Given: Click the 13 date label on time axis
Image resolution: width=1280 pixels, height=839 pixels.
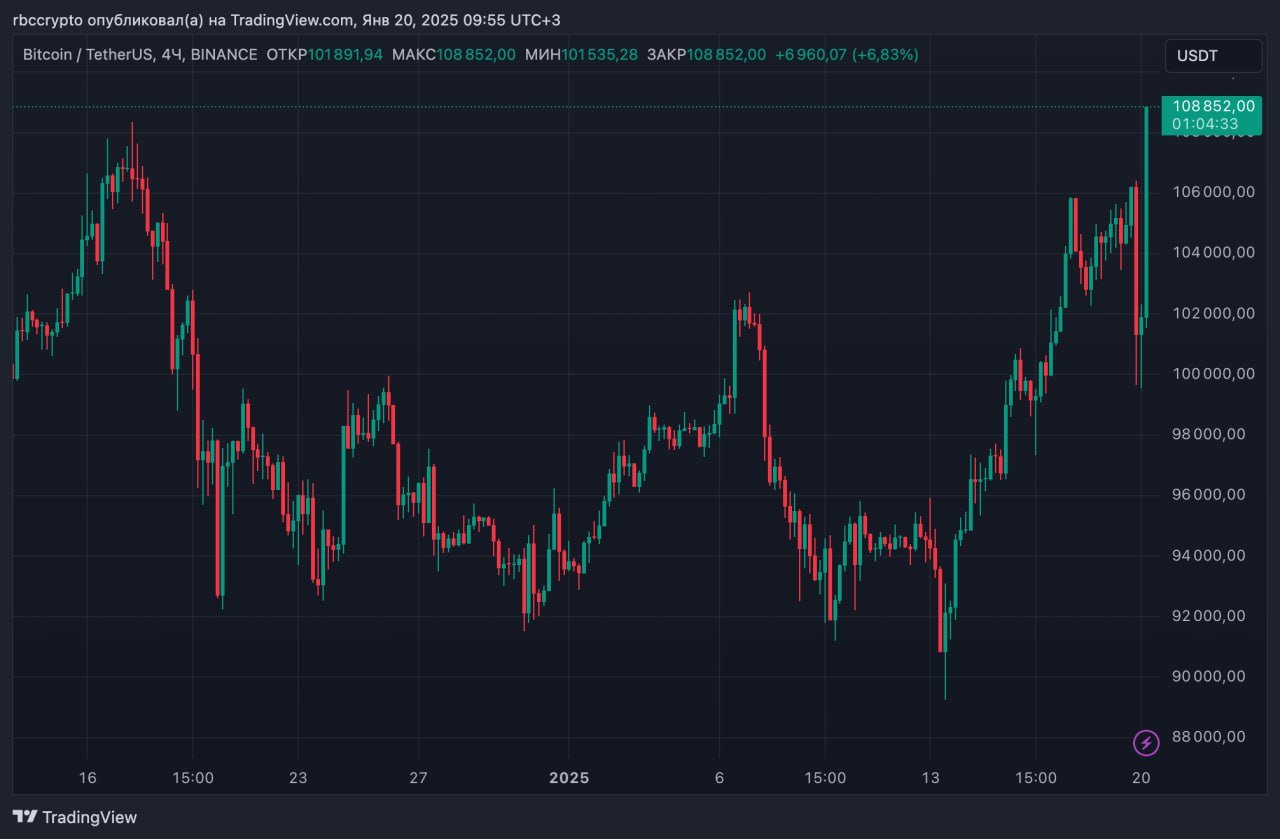Looking at the screenshot, I should (x=929, y=778).
